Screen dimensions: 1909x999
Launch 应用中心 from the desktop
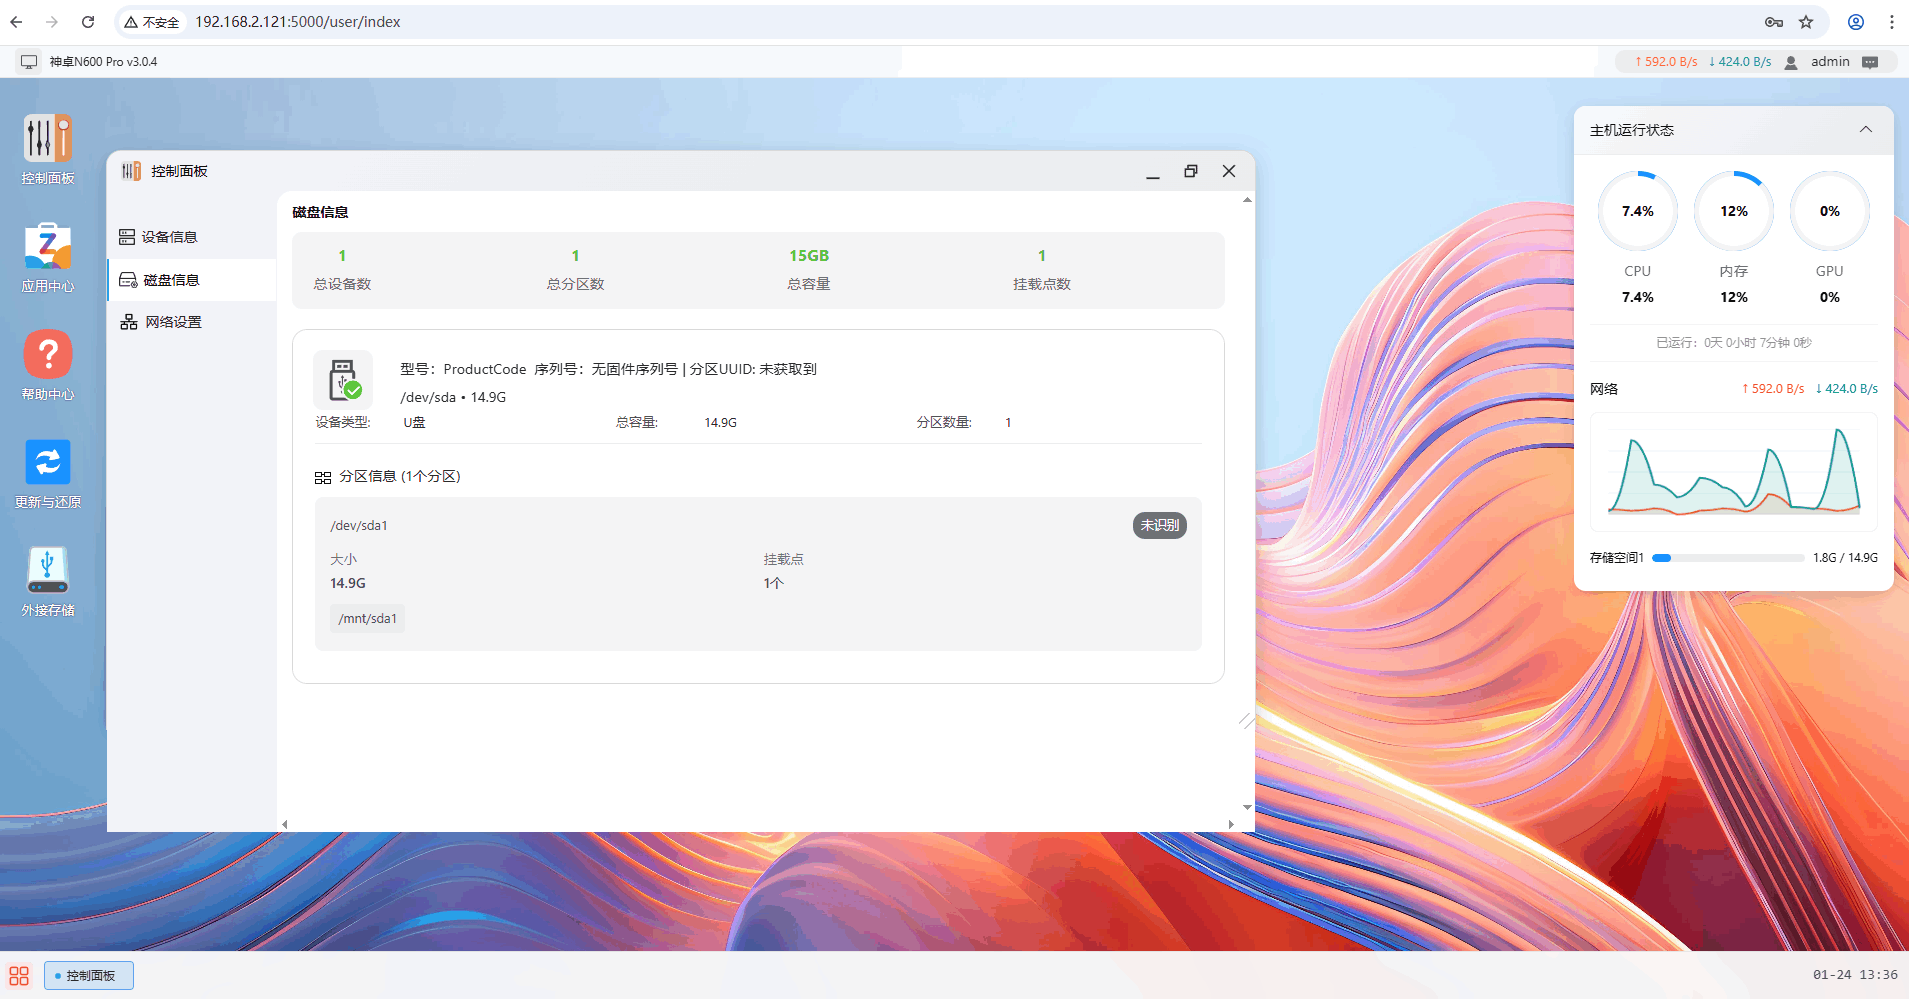pyautogui.click(x=48, y=257)
